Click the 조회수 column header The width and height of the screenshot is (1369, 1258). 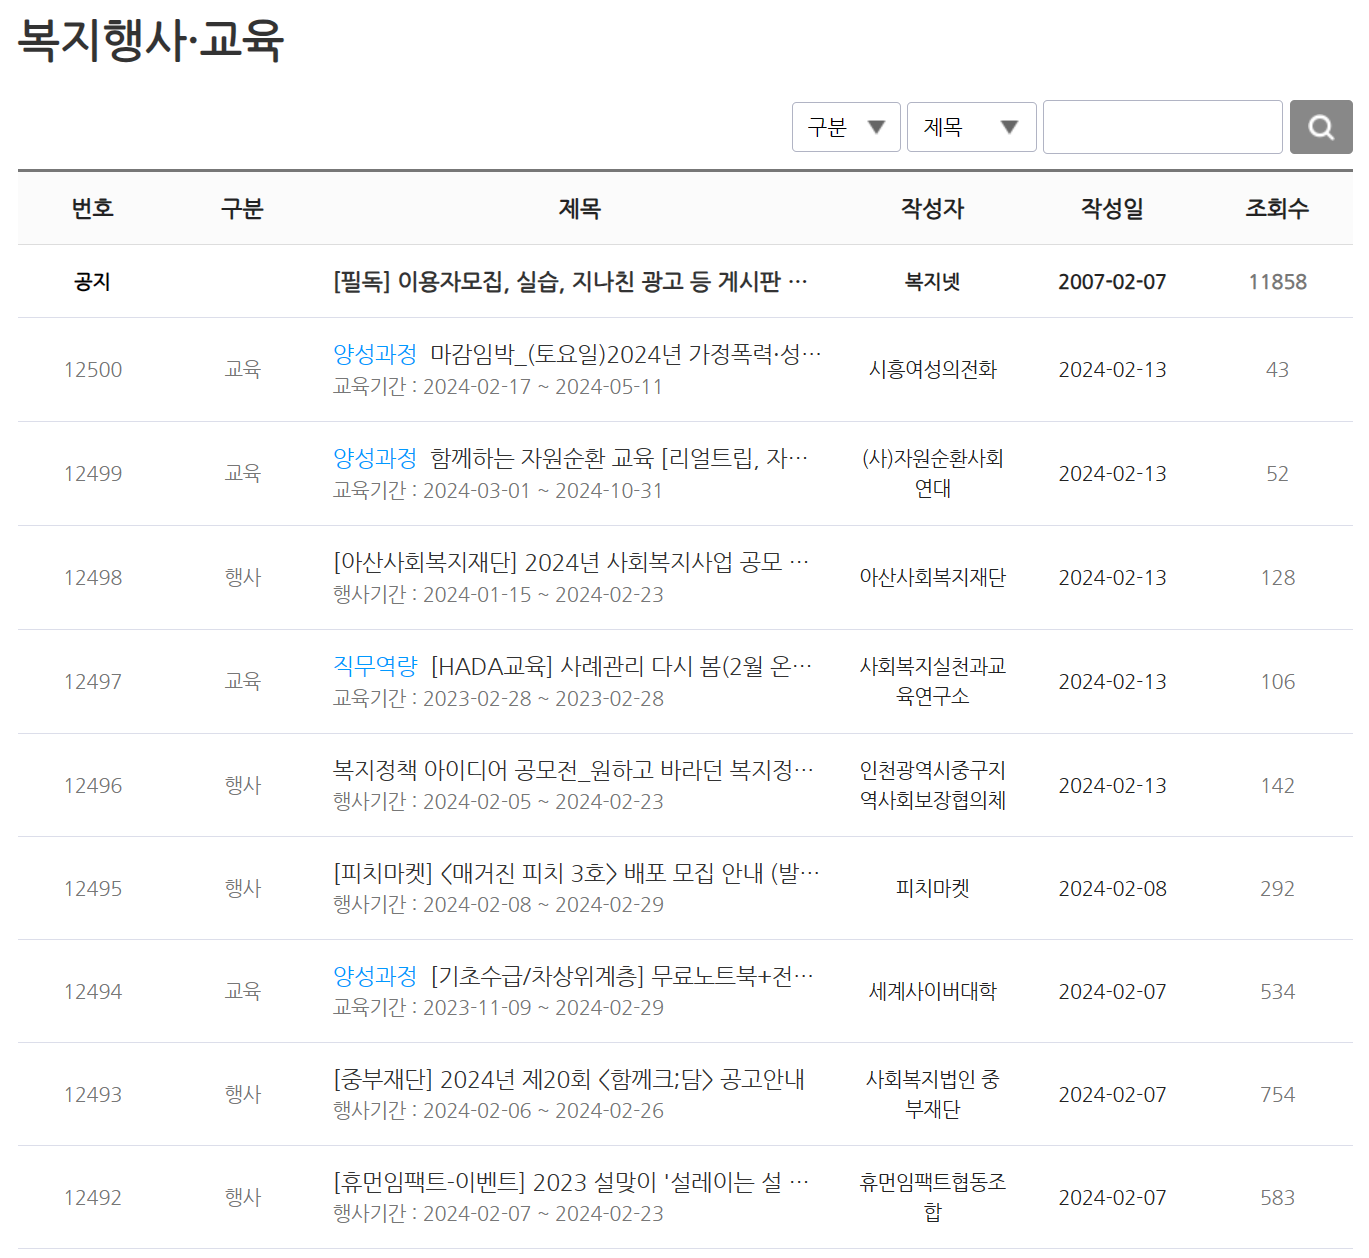click(1277, 208)
